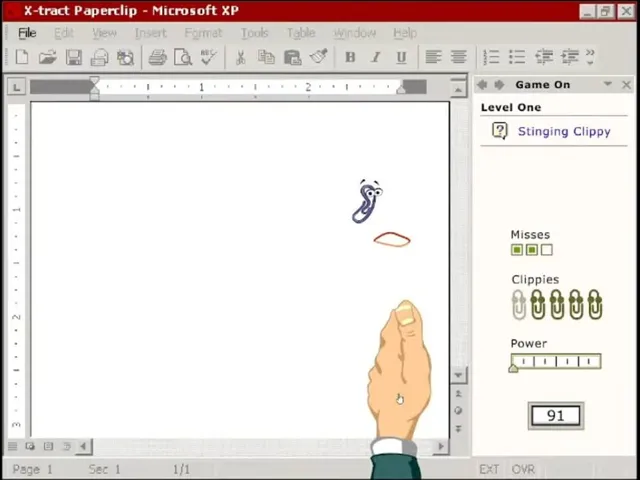Open Print Preview with the magnifier page icon
The height and width of the screenshot is (480, 640).
183,57
